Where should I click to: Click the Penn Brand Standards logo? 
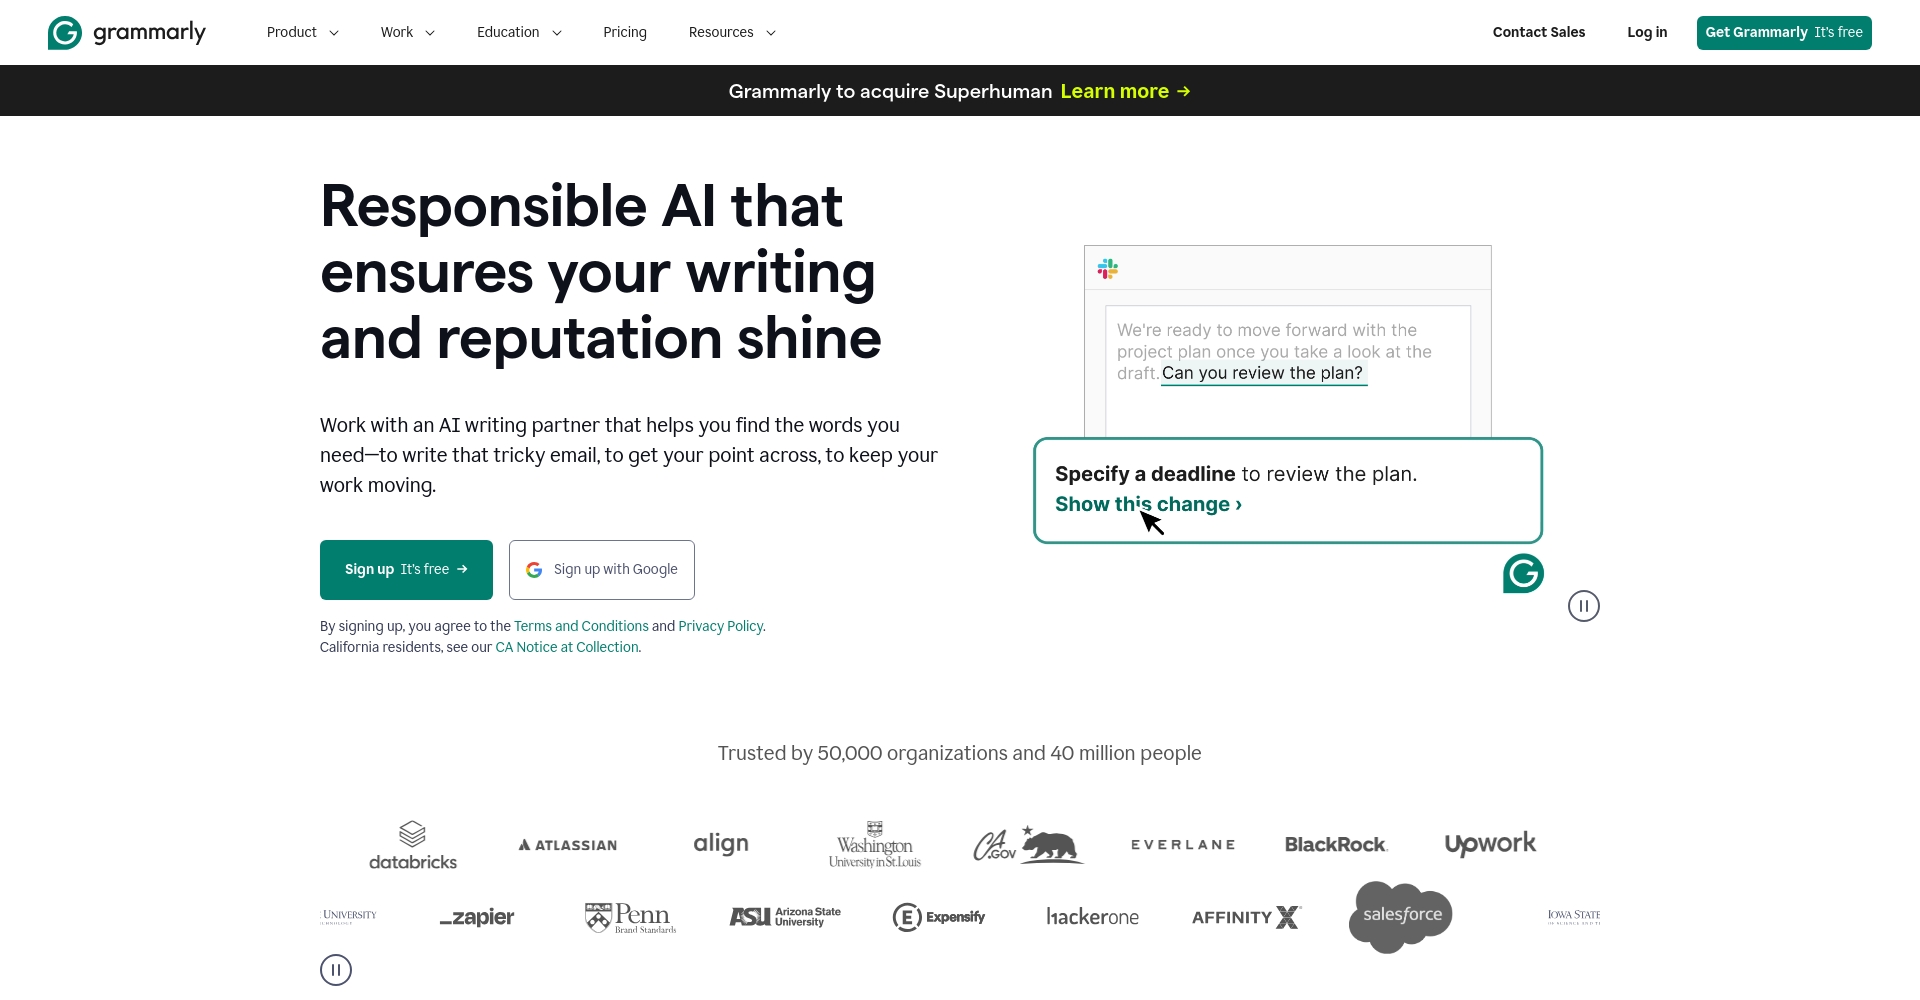point(630,917)
